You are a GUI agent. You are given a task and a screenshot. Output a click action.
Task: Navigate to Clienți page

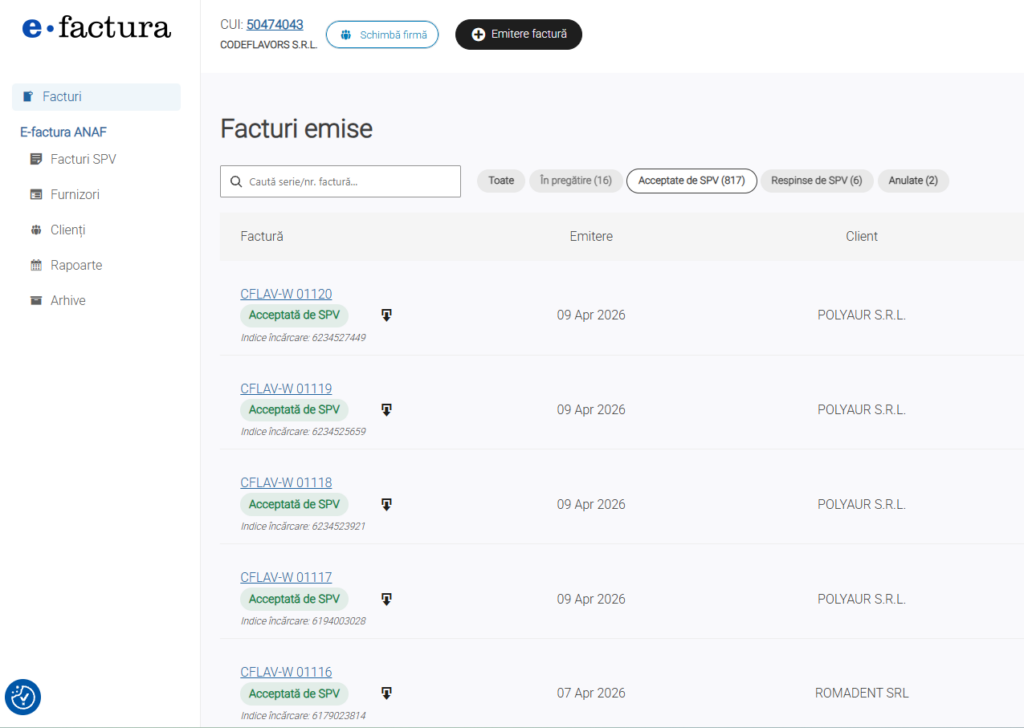(x=68, y=230)
